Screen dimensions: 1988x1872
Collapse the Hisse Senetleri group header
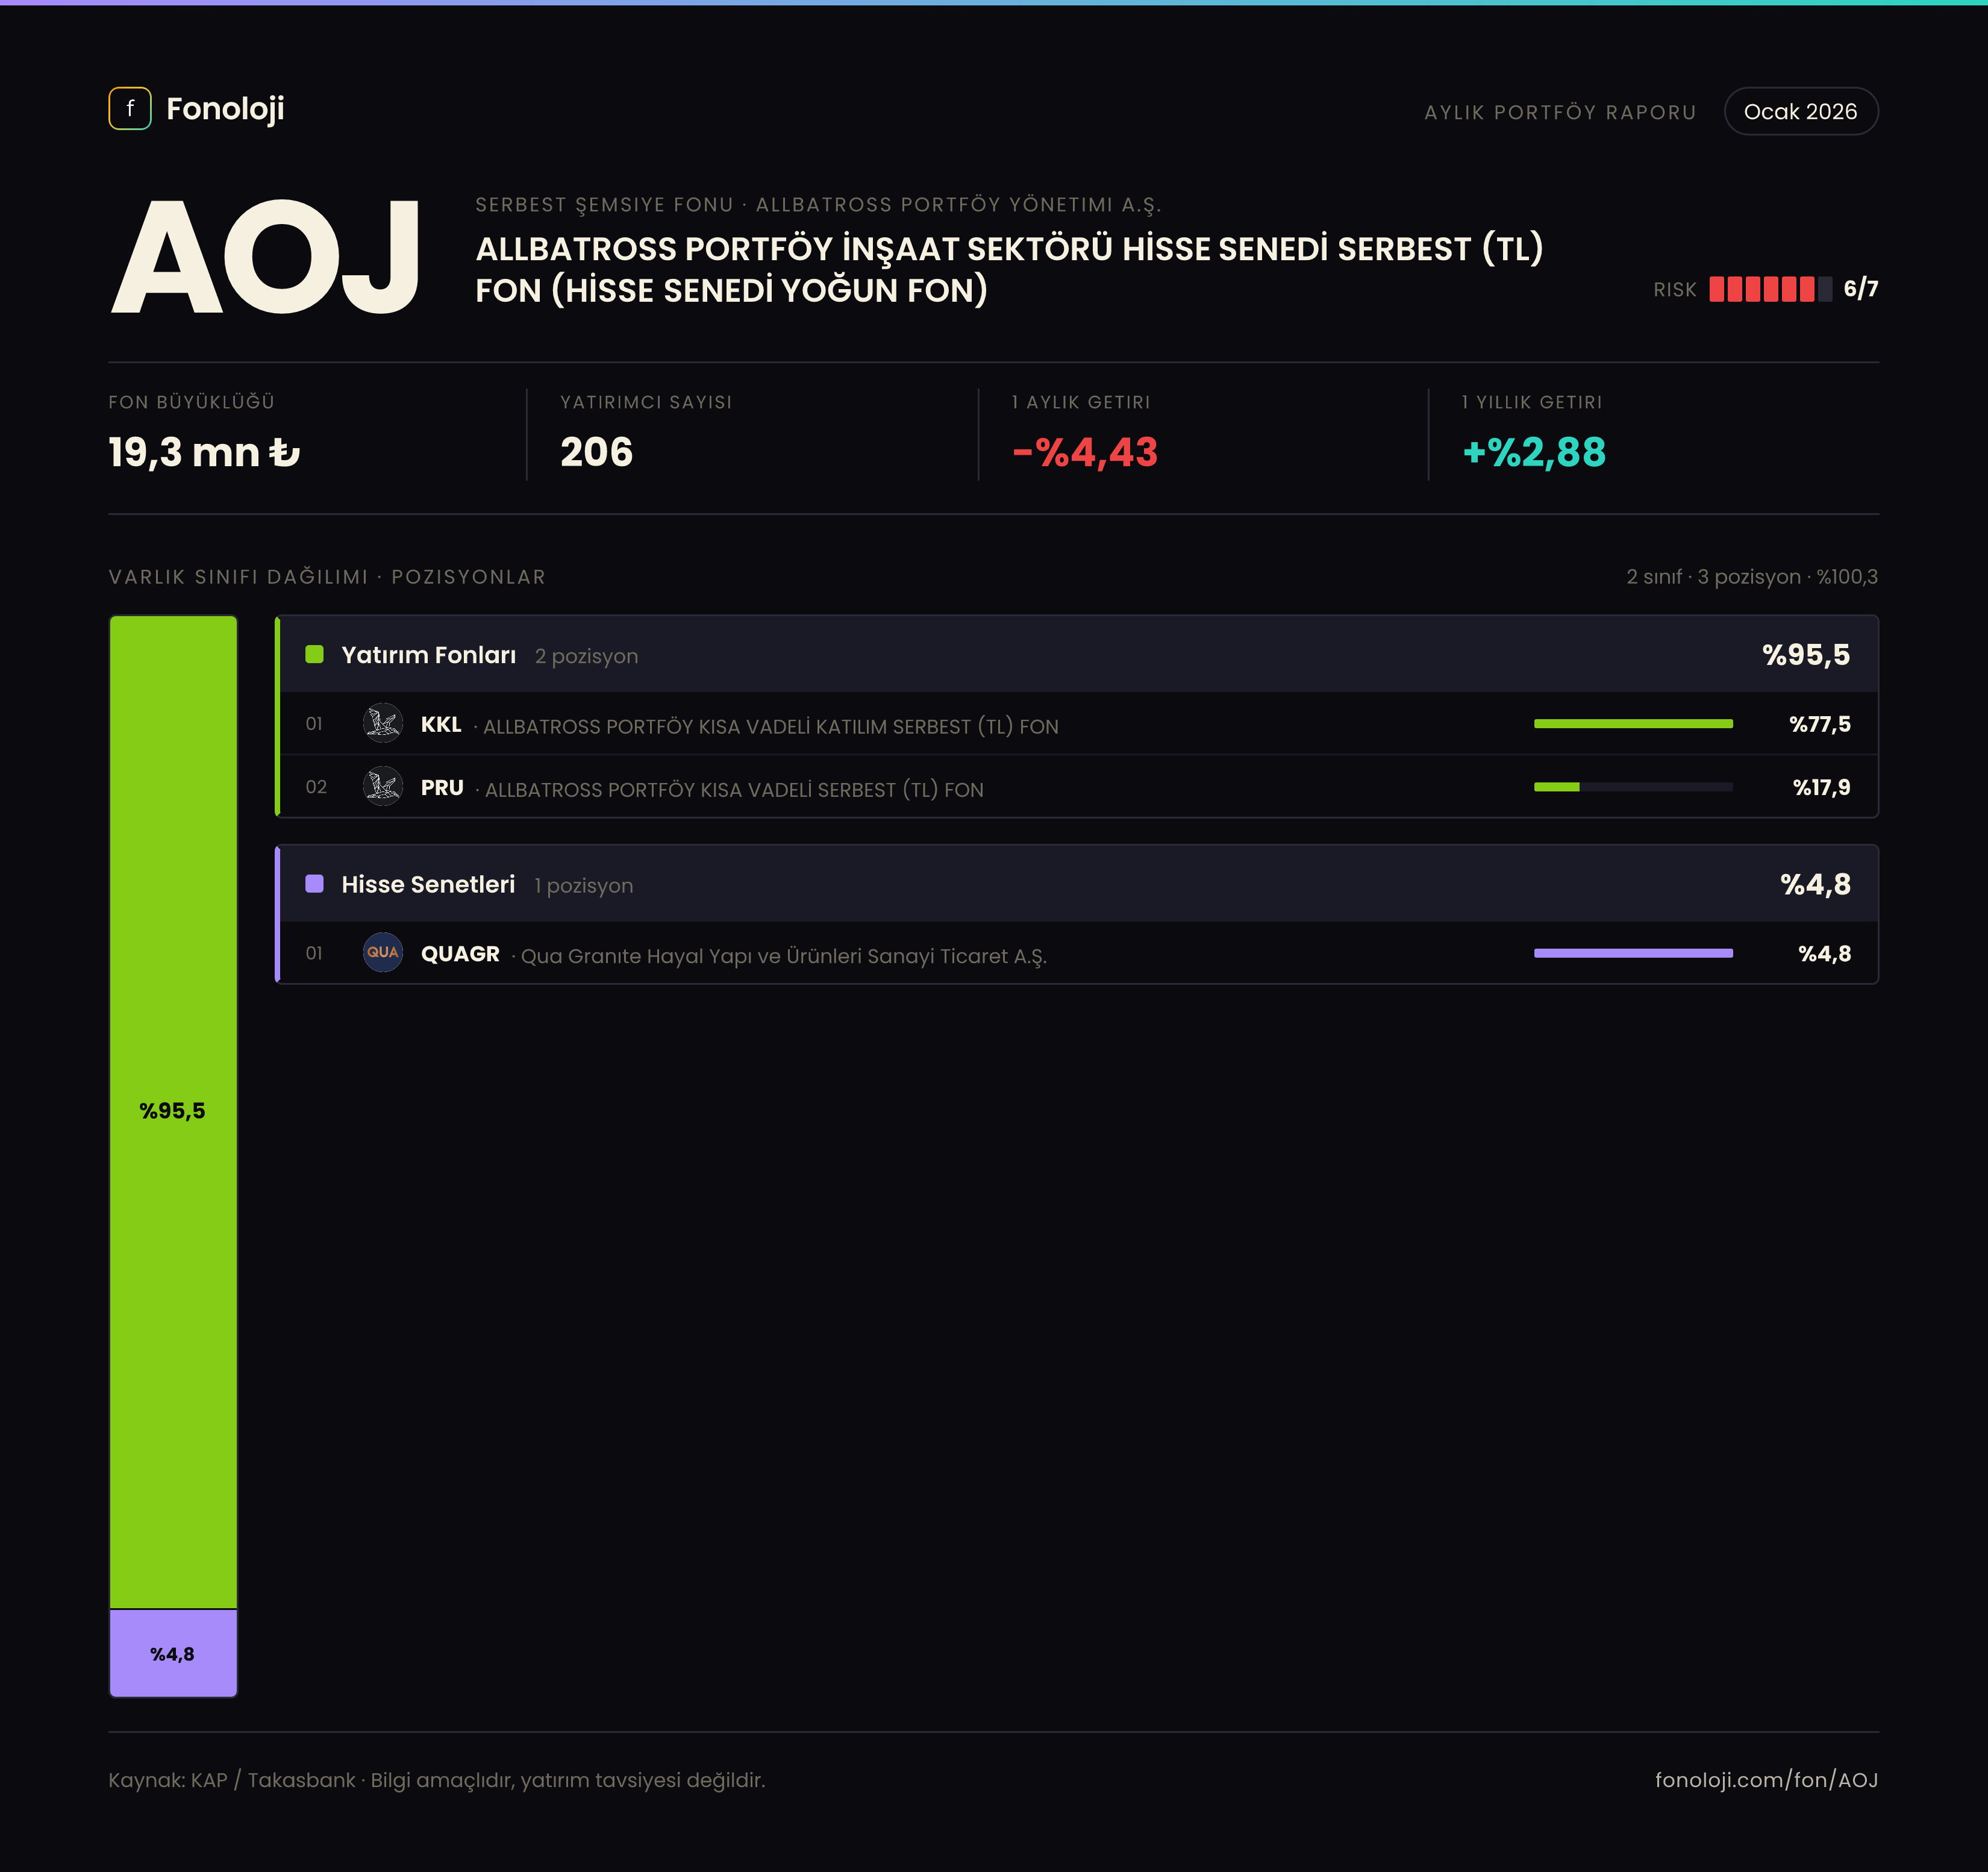click(x=1078, y=884)
